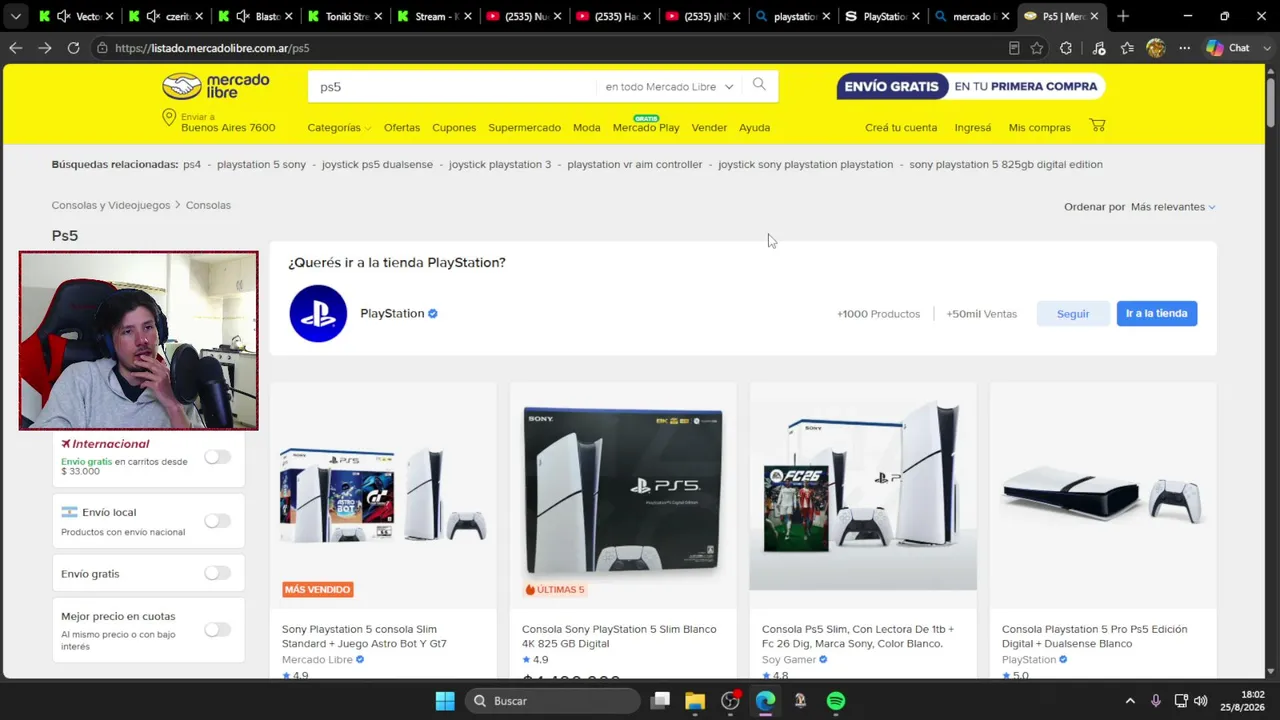The height and width of the screenshot is (720, 1280).
Task: Click the Envío gratis primera compra banner
Action: pyautogui.click(x=971, y=86)
